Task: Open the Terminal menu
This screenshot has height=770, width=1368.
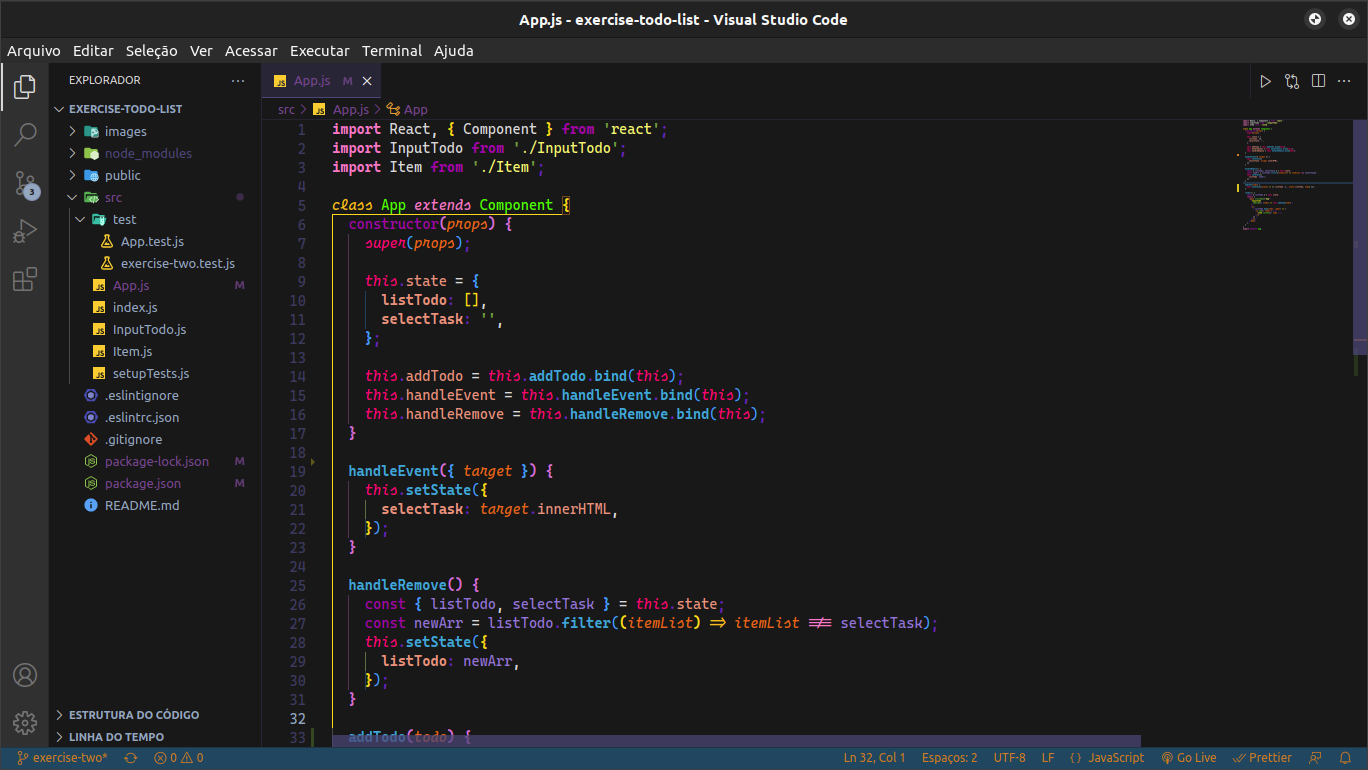Action: (x=392, y=50)
